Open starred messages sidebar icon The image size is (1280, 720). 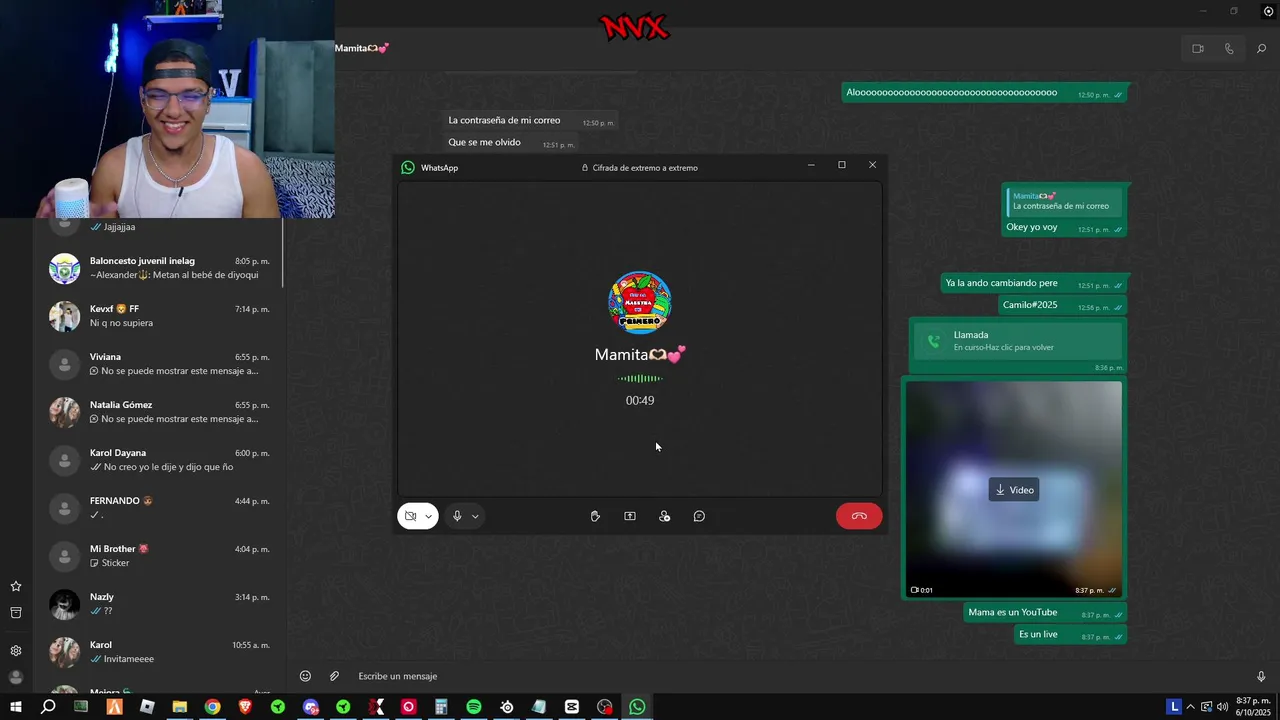[16, 586]
